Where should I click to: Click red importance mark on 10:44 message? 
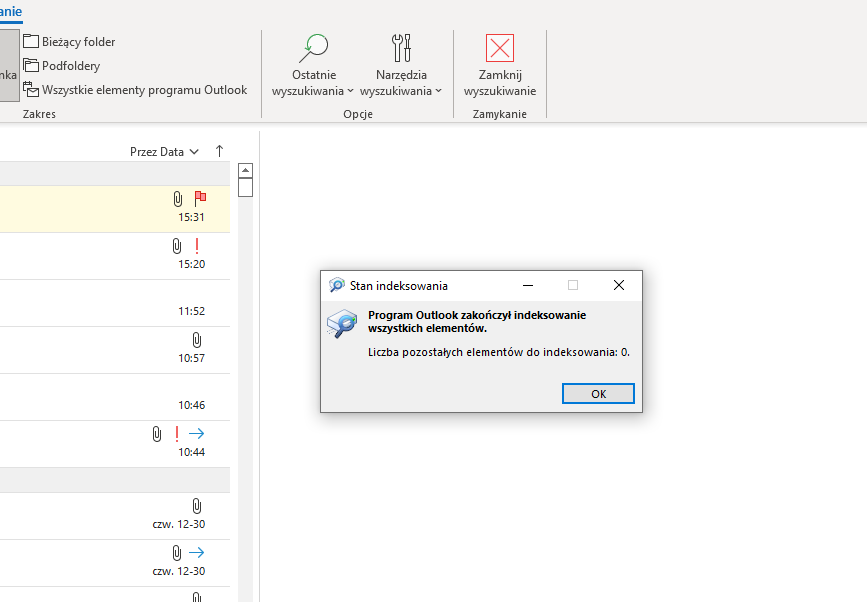pos(177,433)
